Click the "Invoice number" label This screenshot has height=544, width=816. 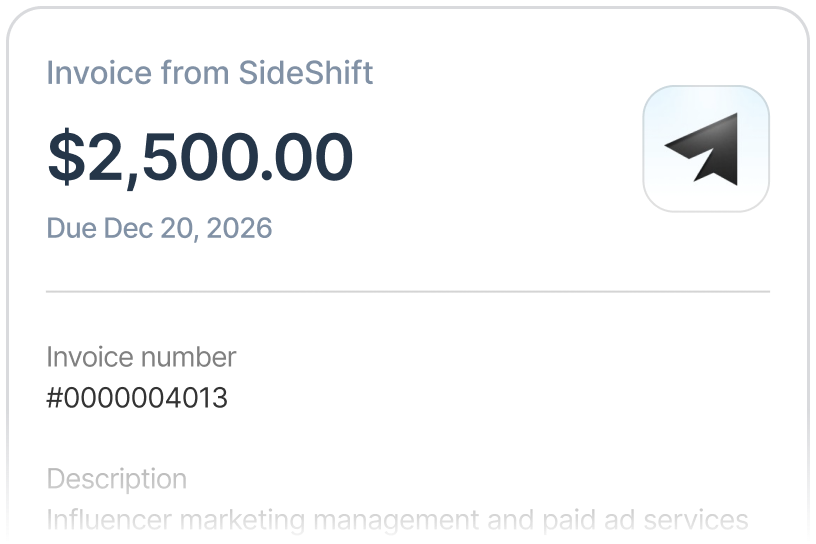[141, 356]
